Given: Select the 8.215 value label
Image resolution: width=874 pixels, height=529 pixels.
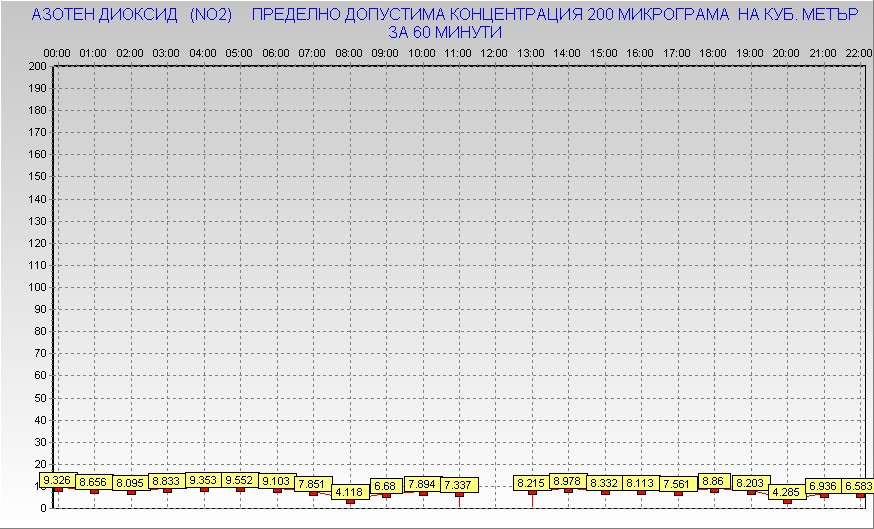Looking at the screenshot, I should coord(531,484).
